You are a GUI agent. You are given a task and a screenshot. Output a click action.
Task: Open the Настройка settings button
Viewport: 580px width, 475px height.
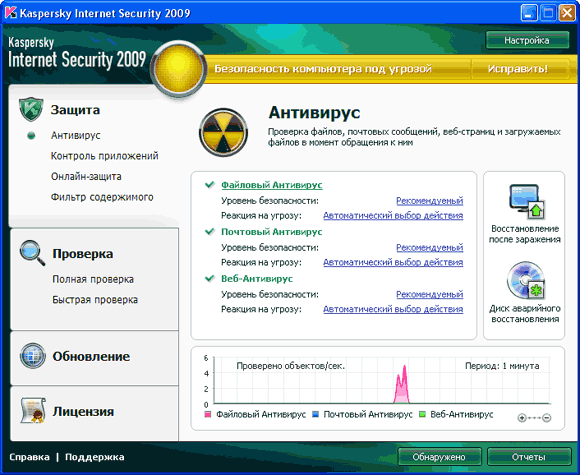[x=527, y=40]
